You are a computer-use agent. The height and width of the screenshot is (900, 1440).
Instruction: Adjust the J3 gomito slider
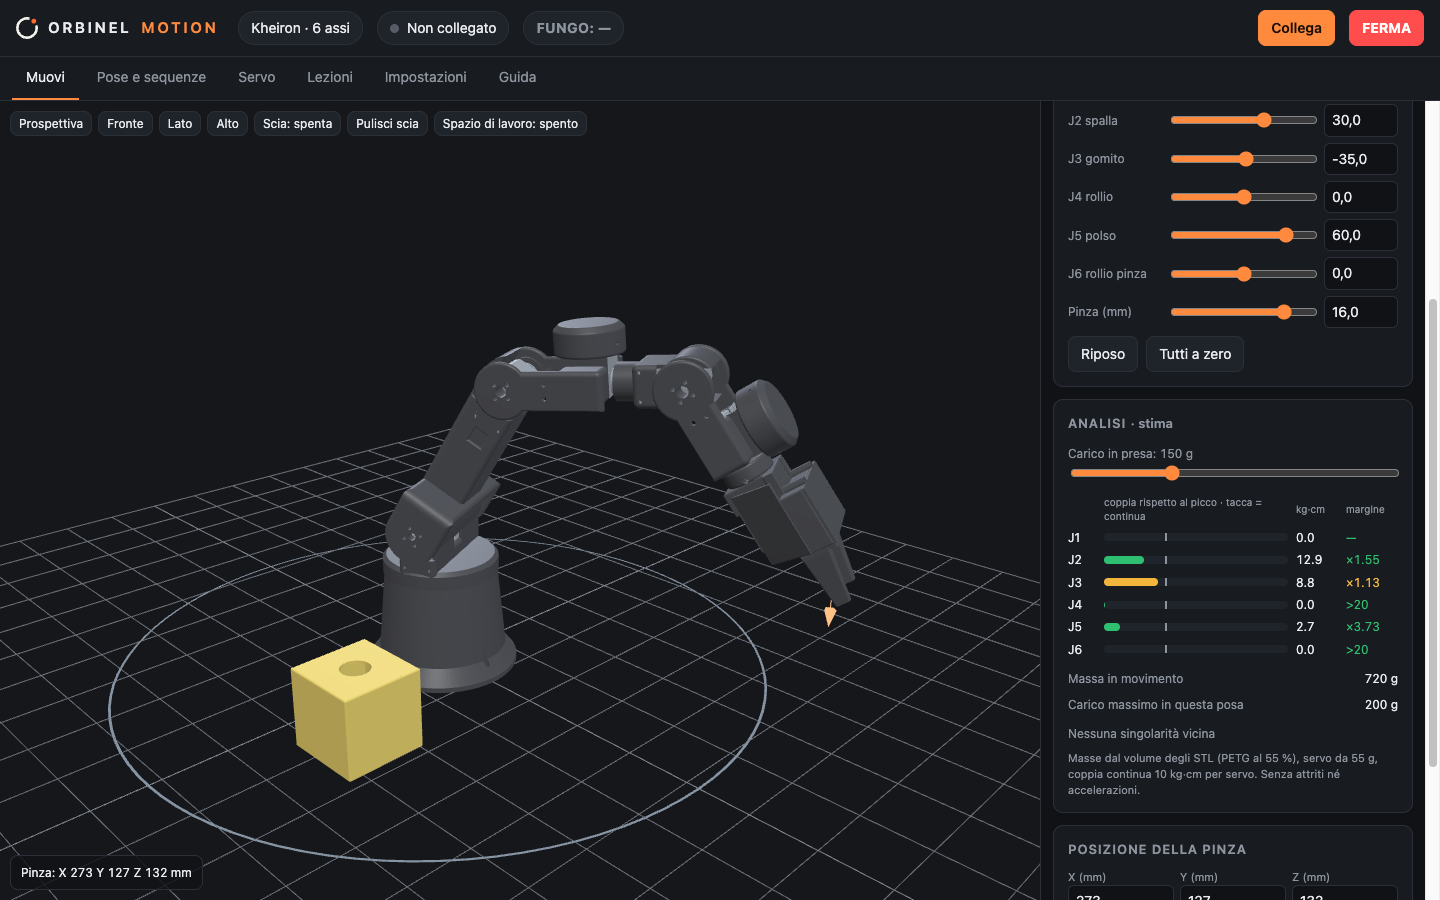[1244, 159]
